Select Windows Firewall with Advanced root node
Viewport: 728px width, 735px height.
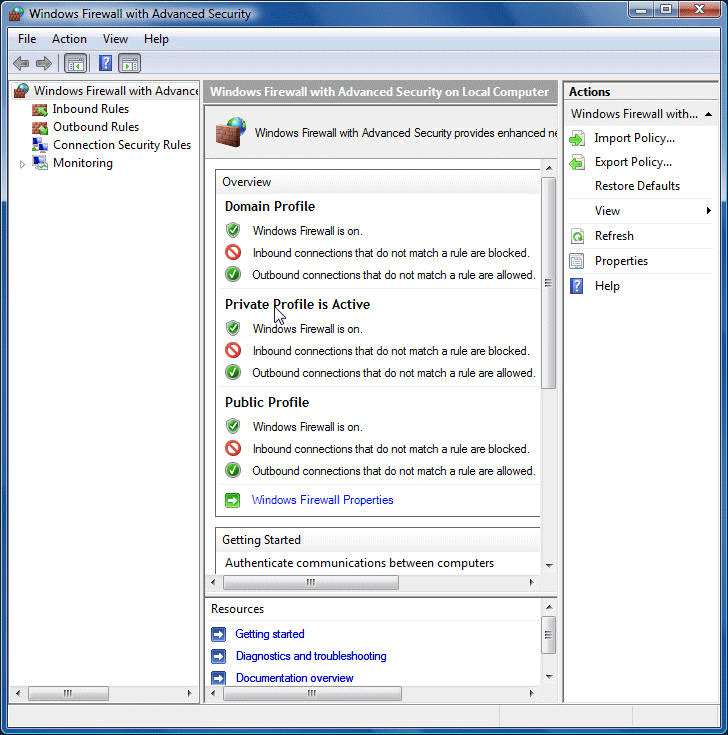click(x=116, y=90)
